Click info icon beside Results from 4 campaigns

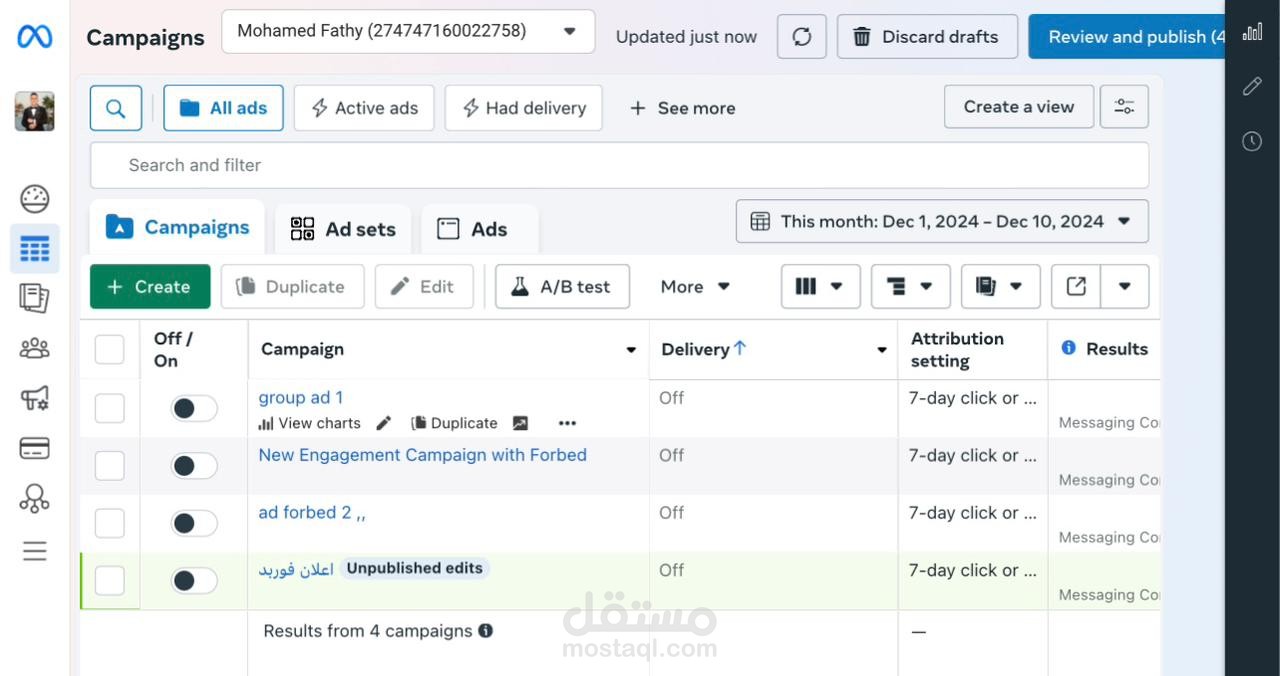[x=485, y=631]
